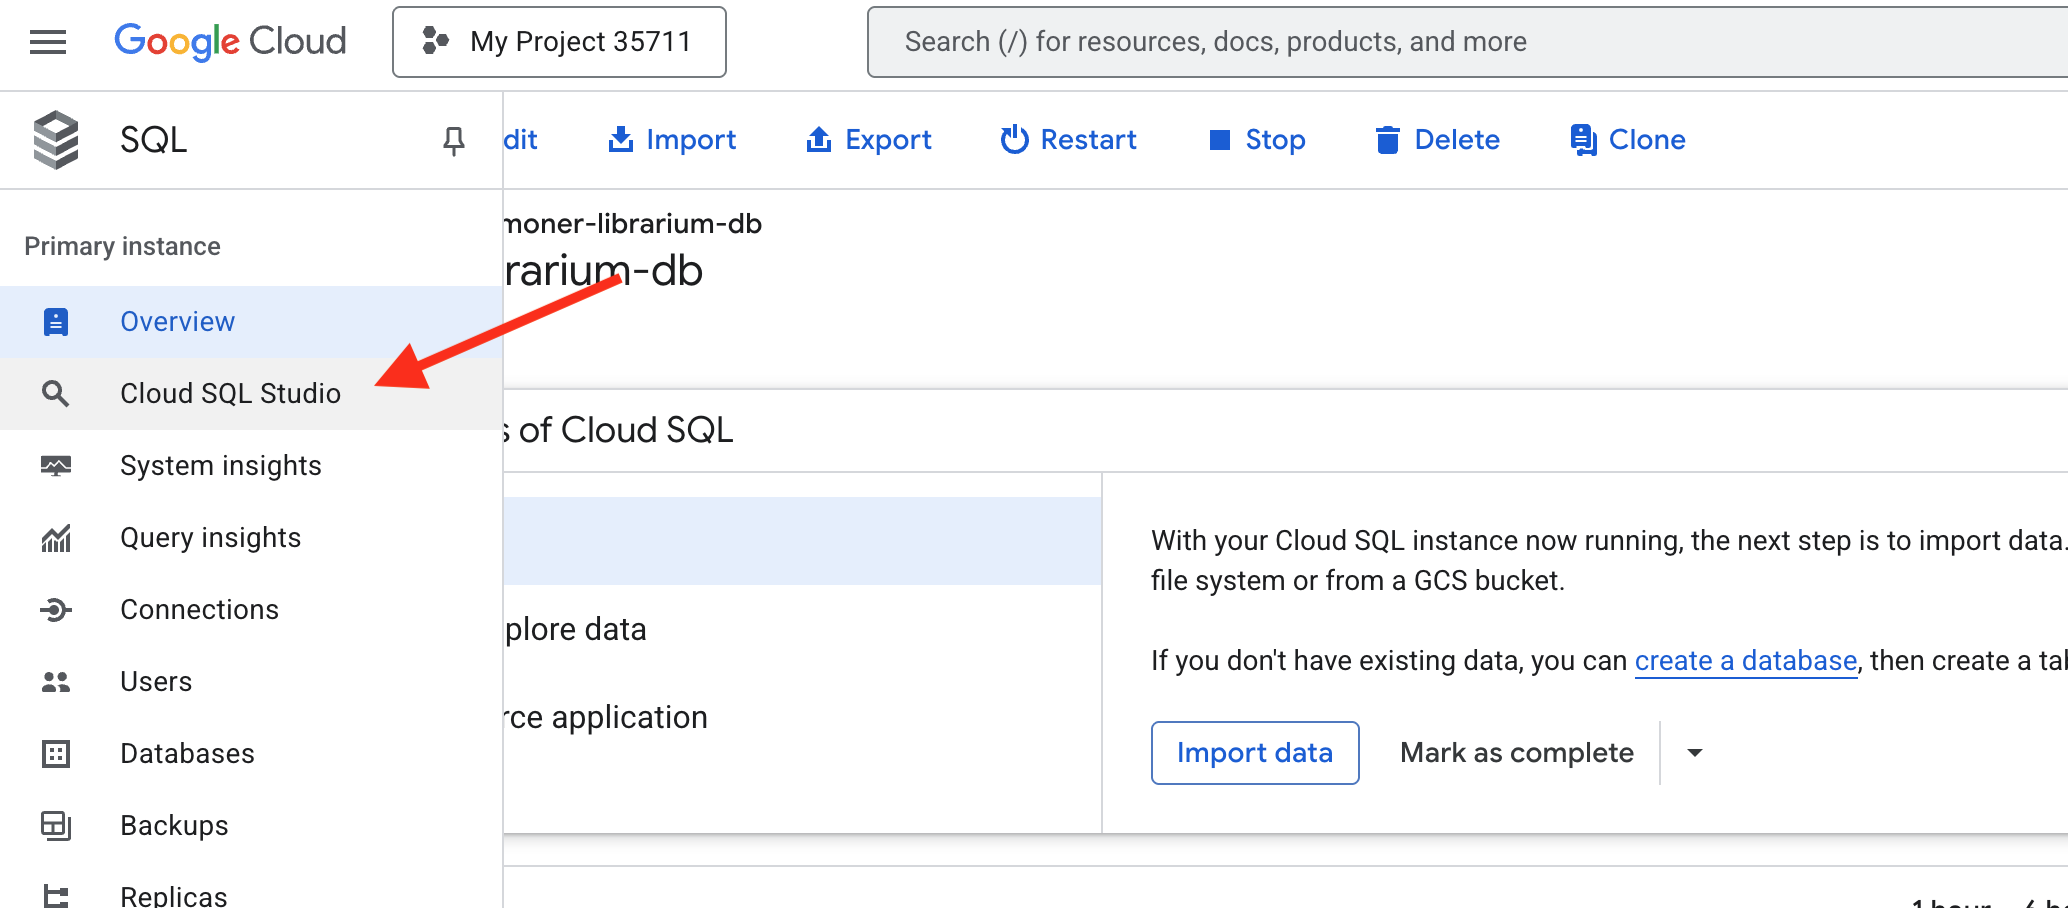
Task: Click the Users people icon
Action: point(56,682)
